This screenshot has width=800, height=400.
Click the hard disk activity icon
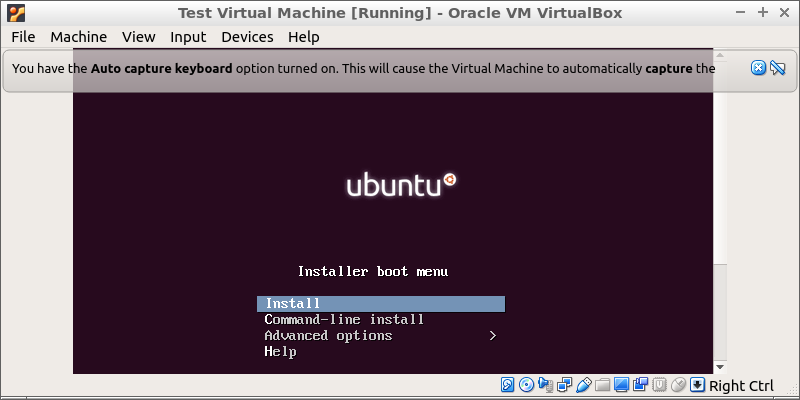tap(508, 385)
